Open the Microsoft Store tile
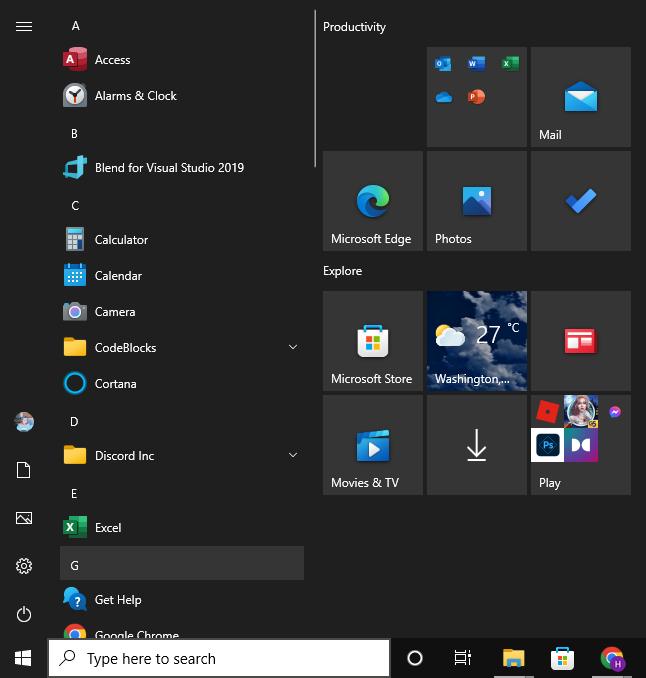The height and width of the screenshot is (678, 646). click(x=373, y=341)
